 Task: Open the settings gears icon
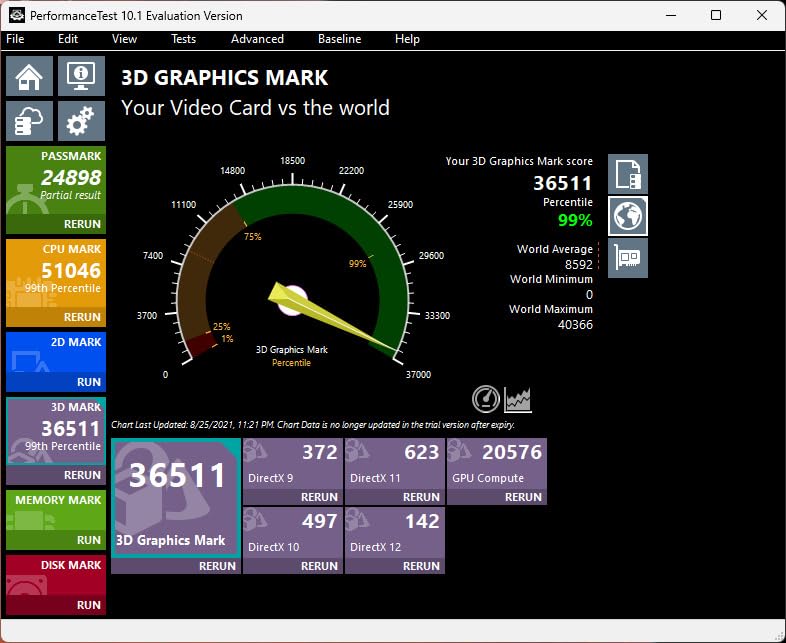click(x=81, y=121)
